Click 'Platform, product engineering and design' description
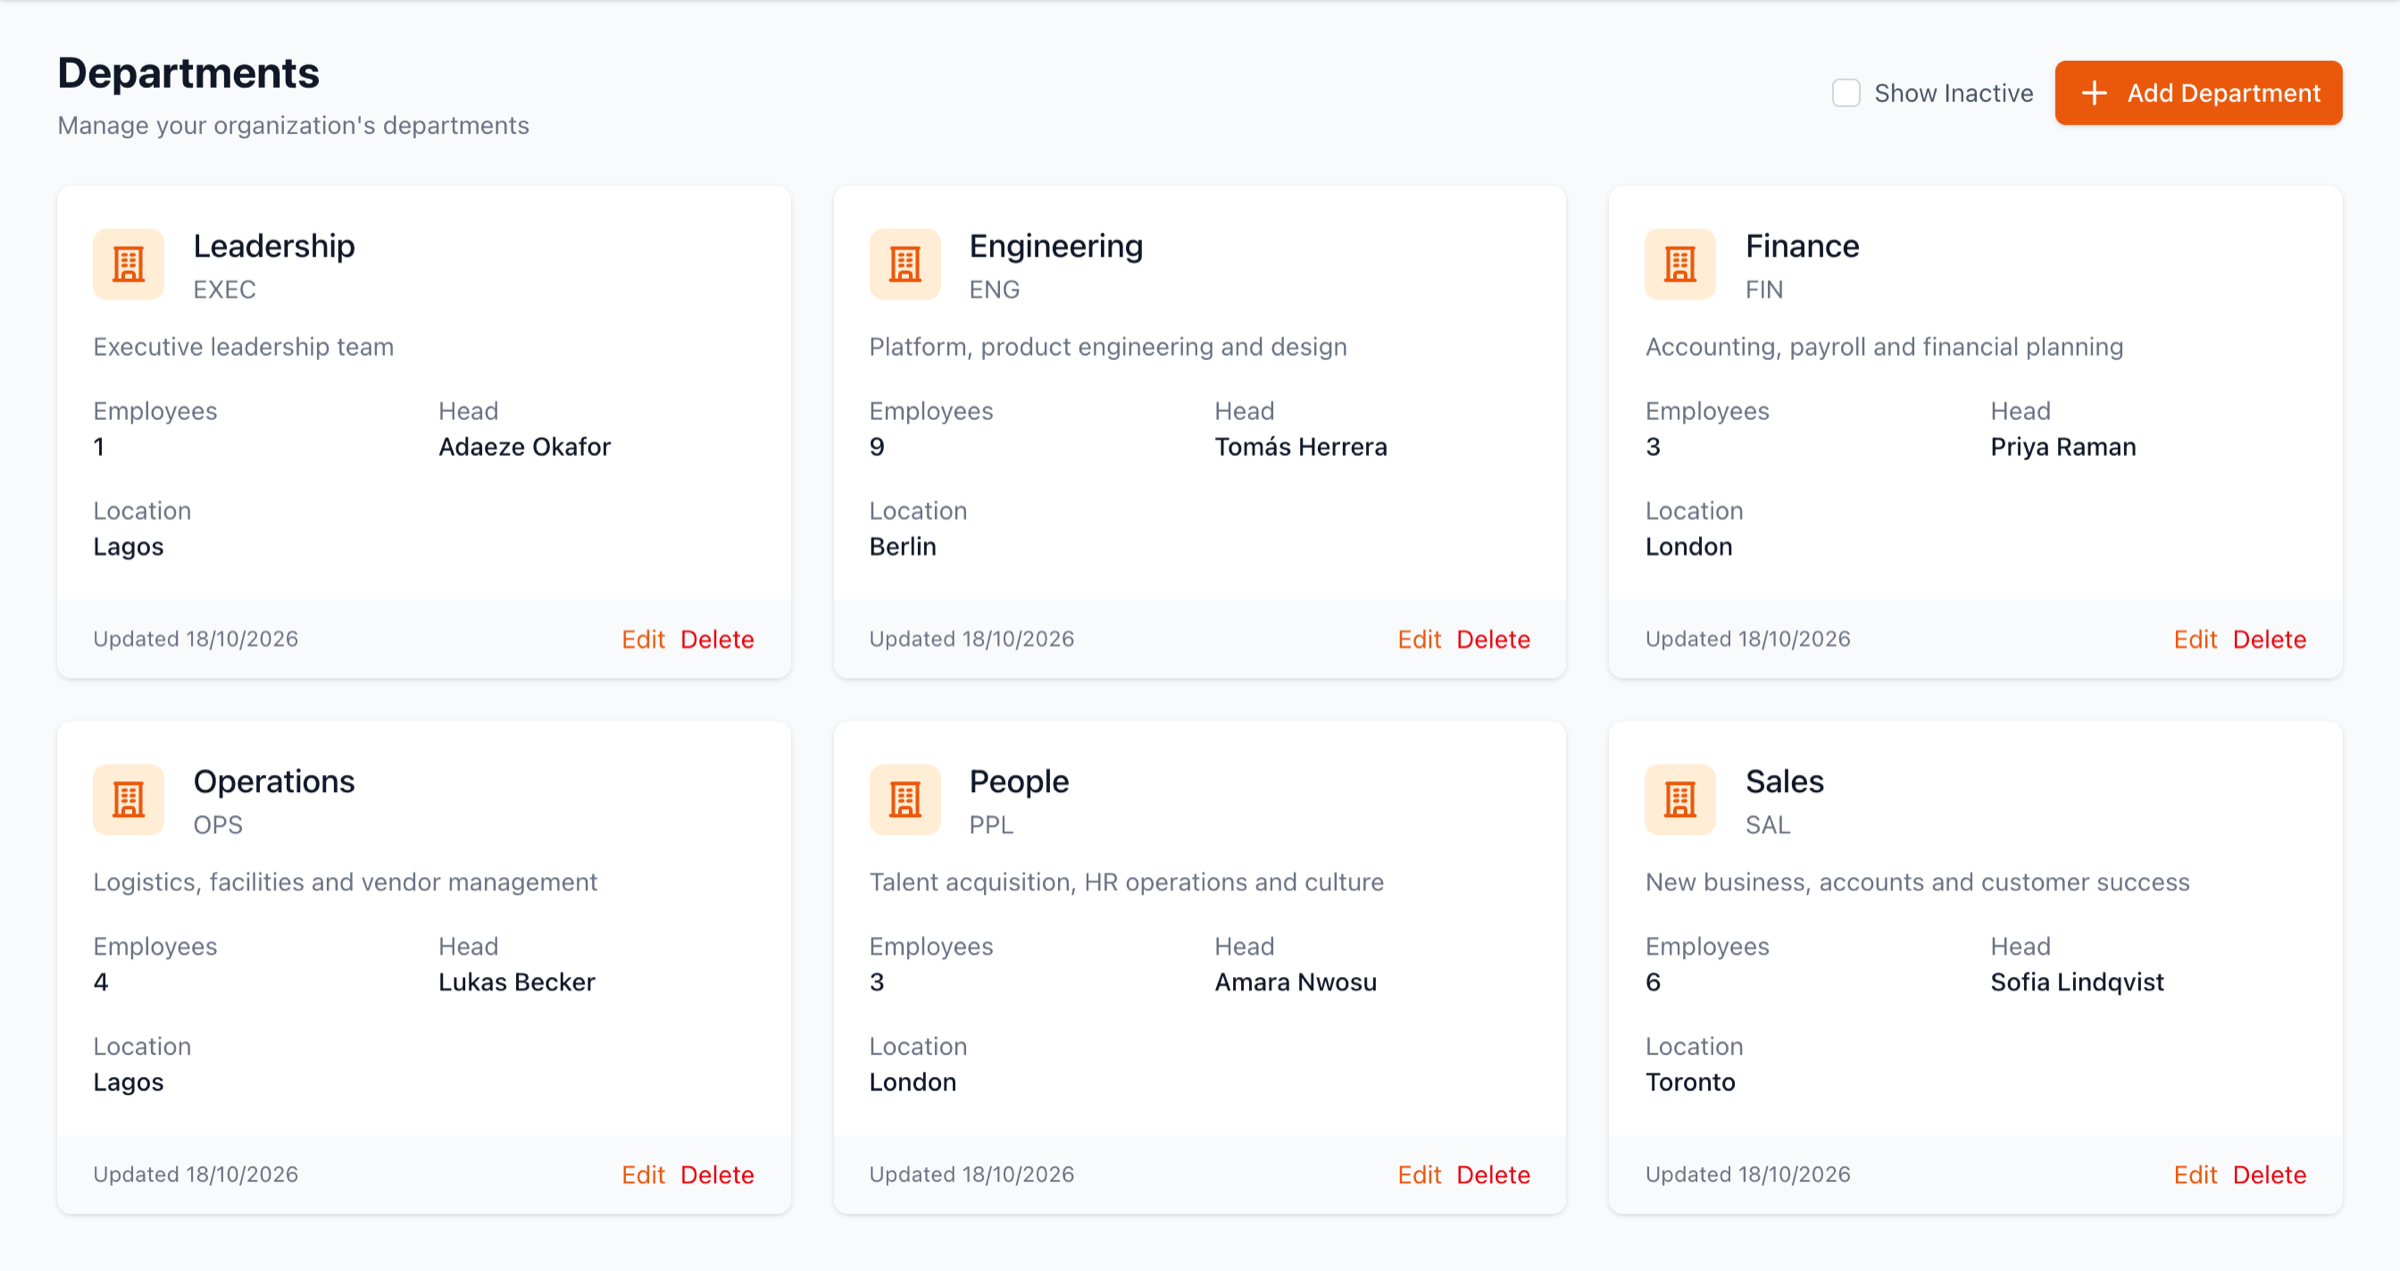This screenshot has height=1271, width=2400. pyautogui.click(x=1108, y=347)
